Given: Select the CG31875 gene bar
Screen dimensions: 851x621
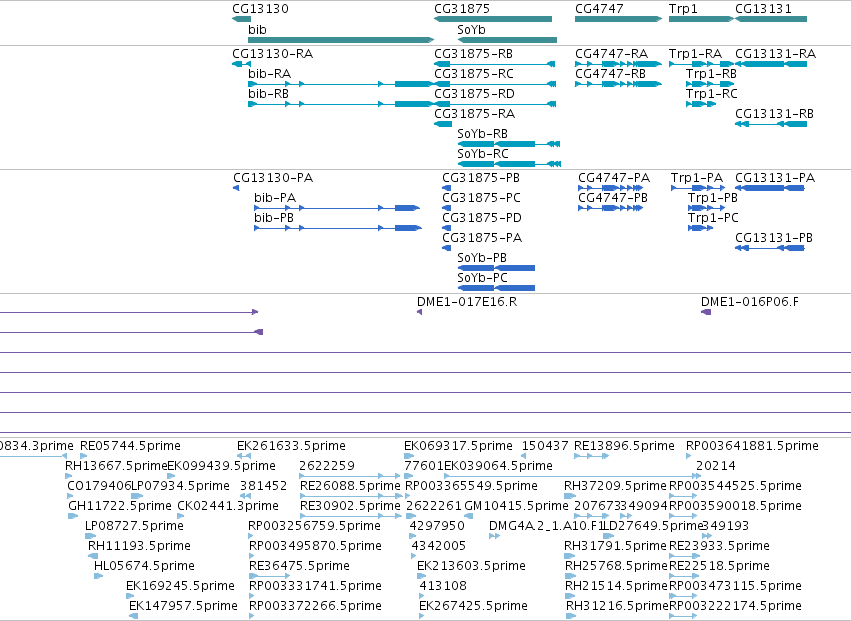Looking at the screenshot, I should [493, 19].
